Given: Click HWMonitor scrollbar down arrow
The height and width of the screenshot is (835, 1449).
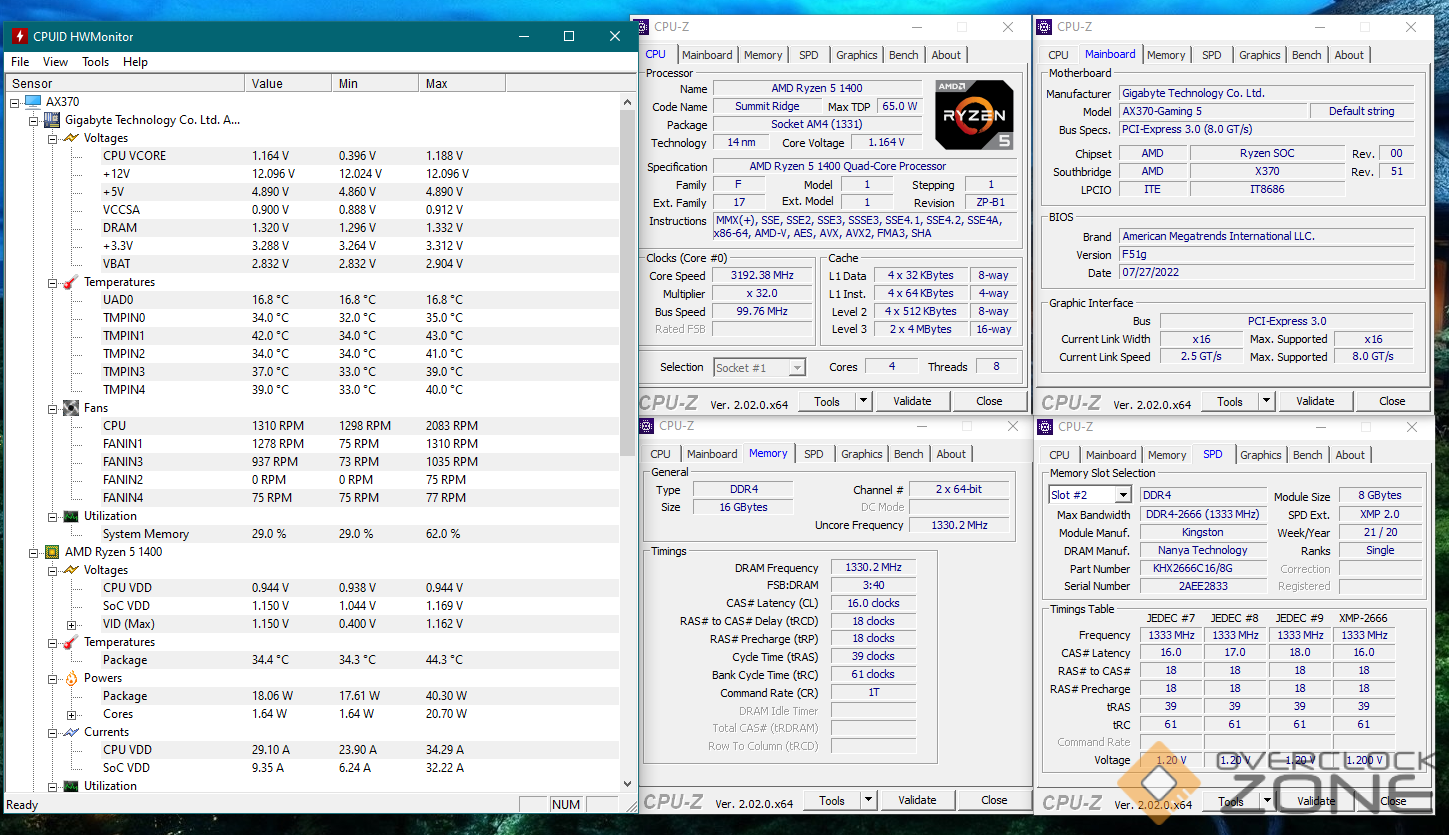Looking at the screenshot, I should tap(628, 784).
